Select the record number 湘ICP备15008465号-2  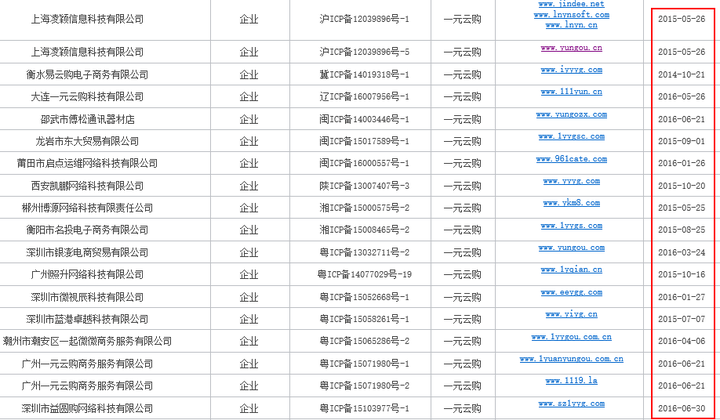pos(364,230)
